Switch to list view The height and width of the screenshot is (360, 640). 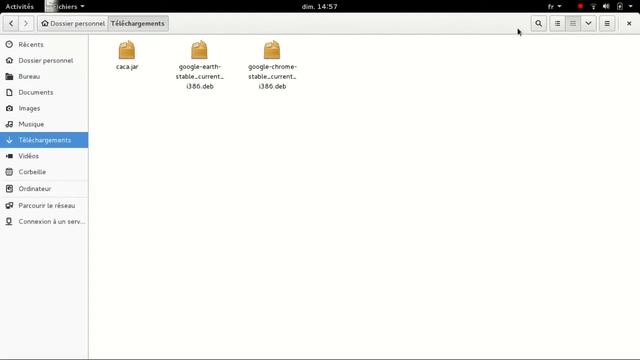coord(558,24)
